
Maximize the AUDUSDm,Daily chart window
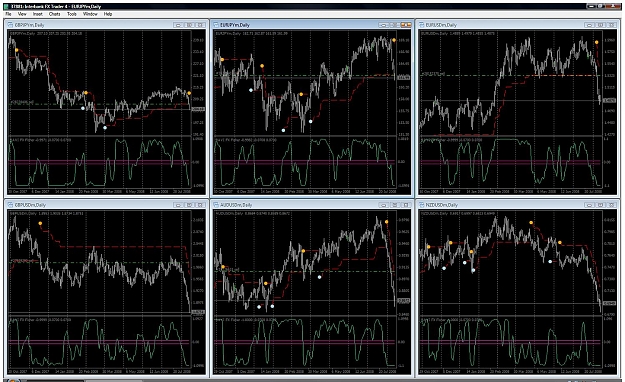(395, 205)
